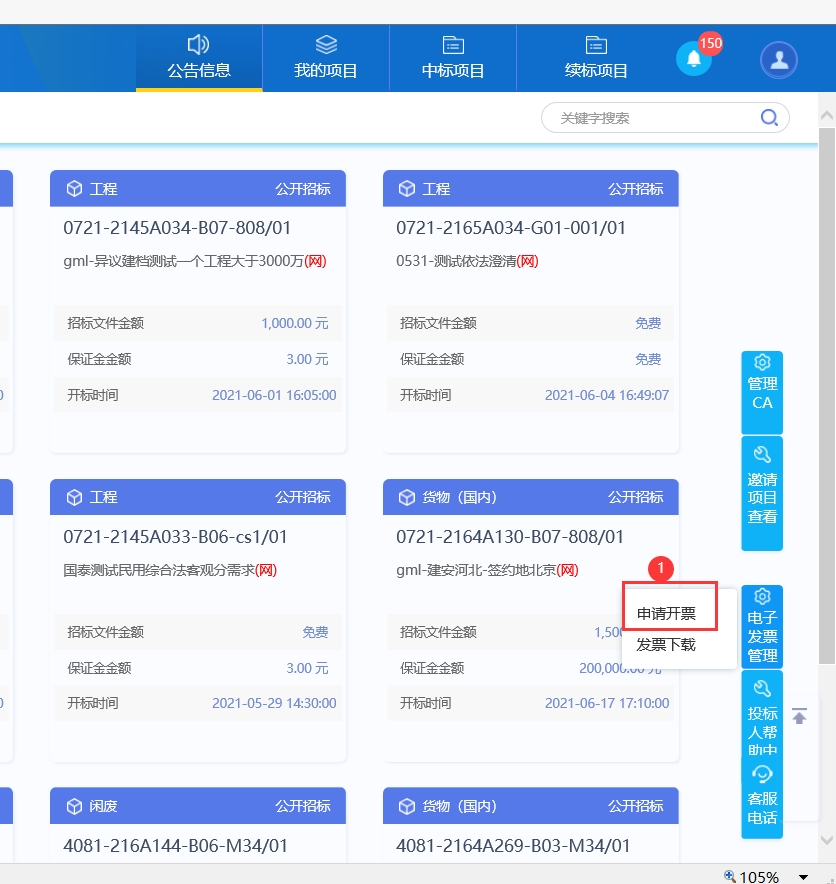Screen dimensions: 836x884
Task: Click the 关键字搜索 input field
Action: point(650,118)
